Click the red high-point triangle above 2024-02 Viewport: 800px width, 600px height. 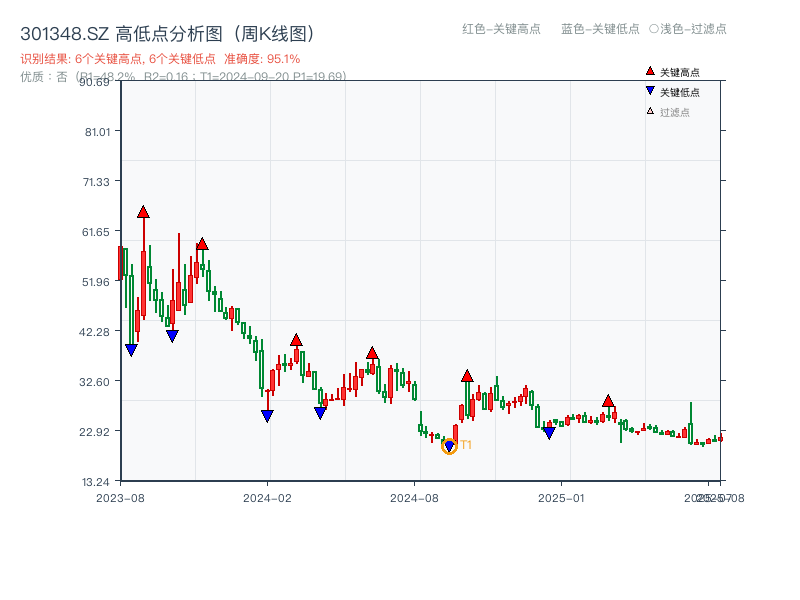296,339
